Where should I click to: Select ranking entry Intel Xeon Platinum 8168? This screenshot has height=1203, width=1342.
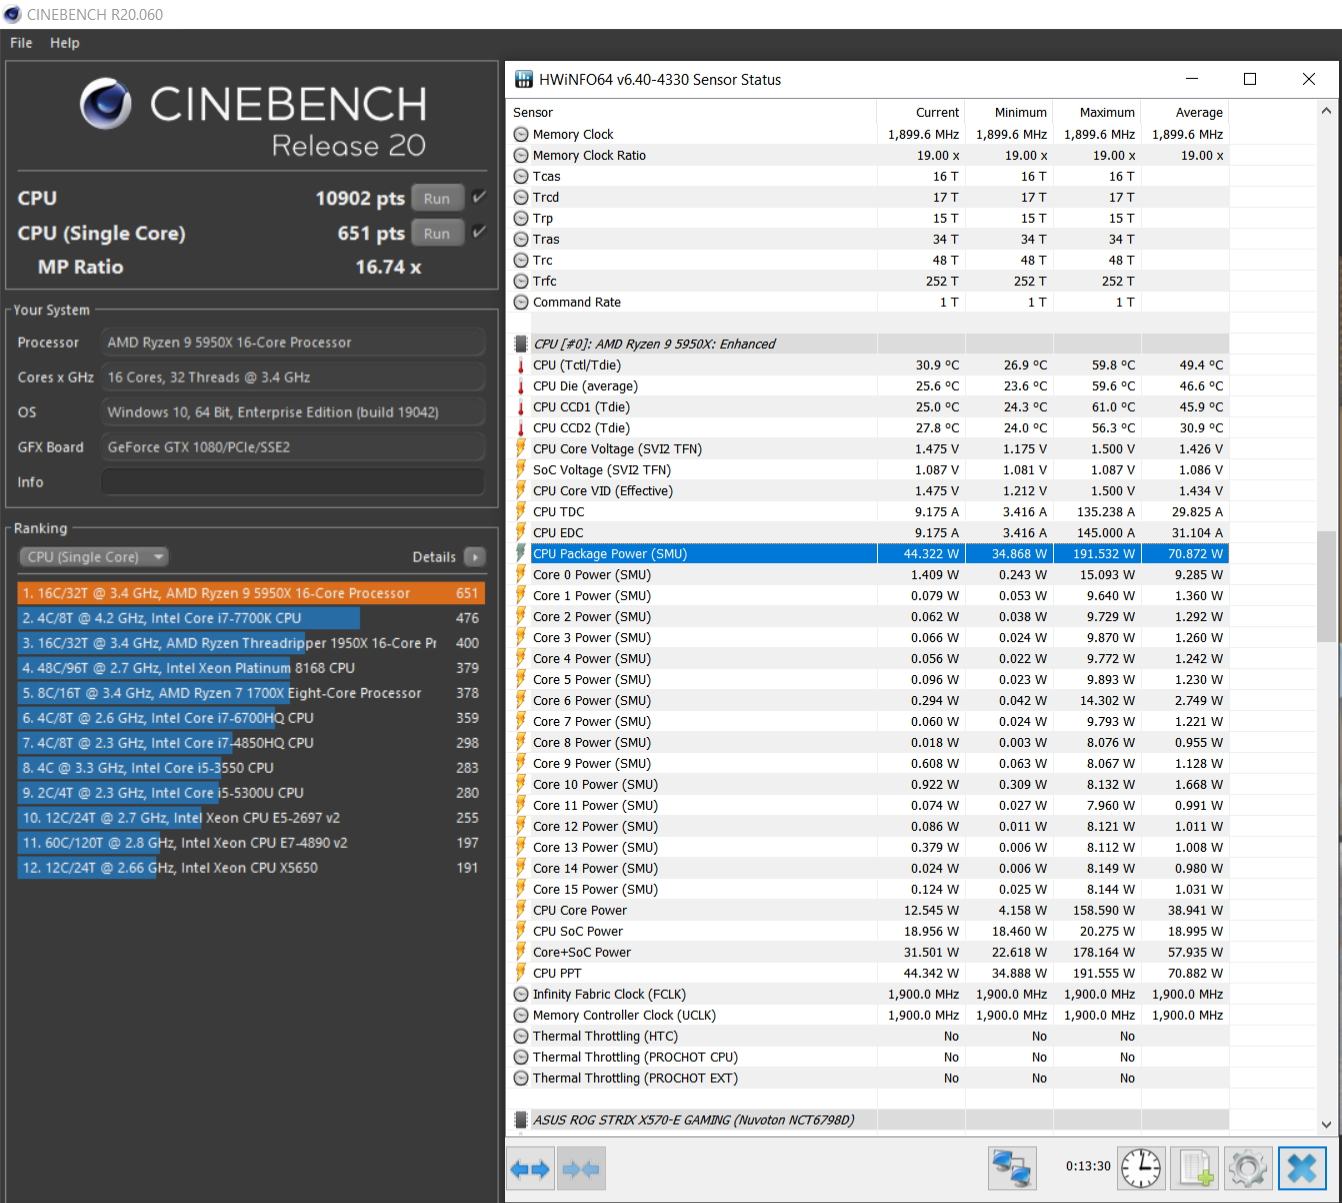251,668
